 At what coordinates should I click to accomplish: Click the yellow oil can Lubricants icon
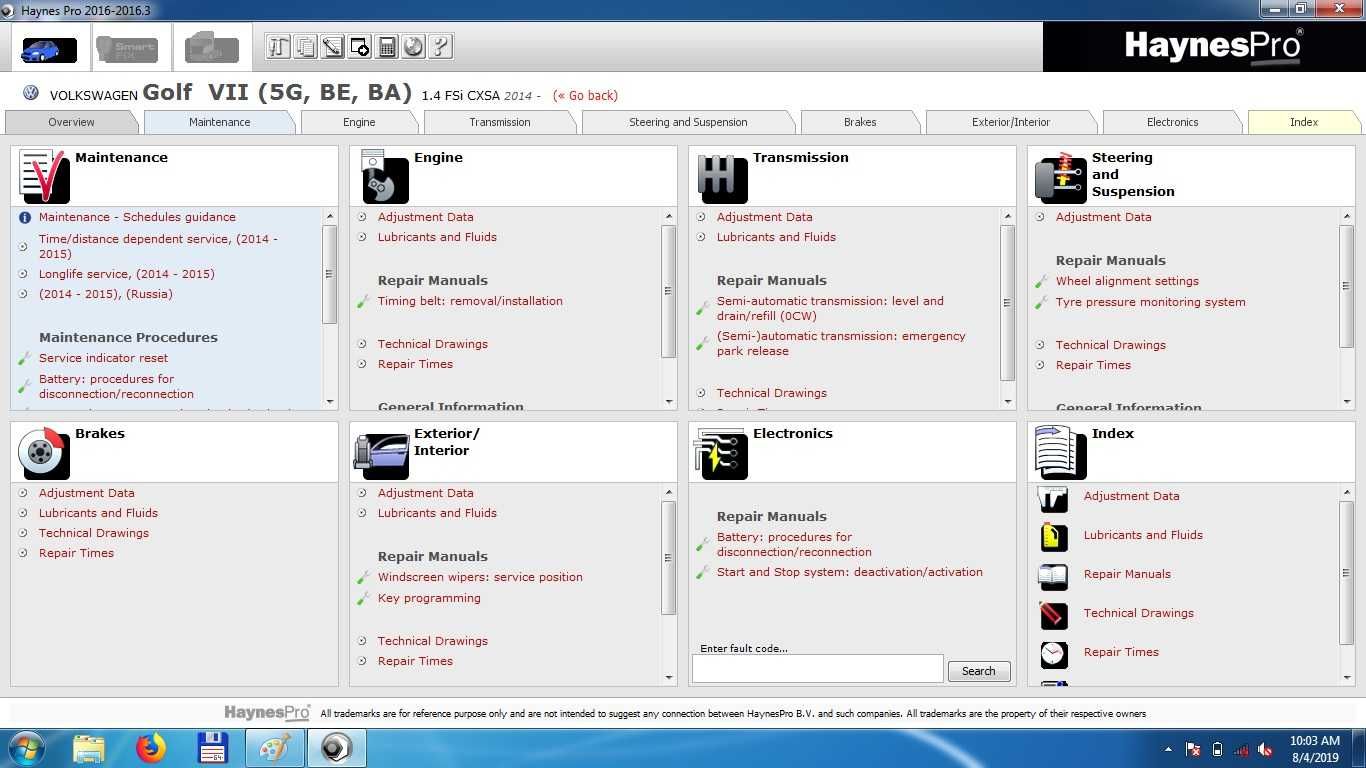[1053, 536]
